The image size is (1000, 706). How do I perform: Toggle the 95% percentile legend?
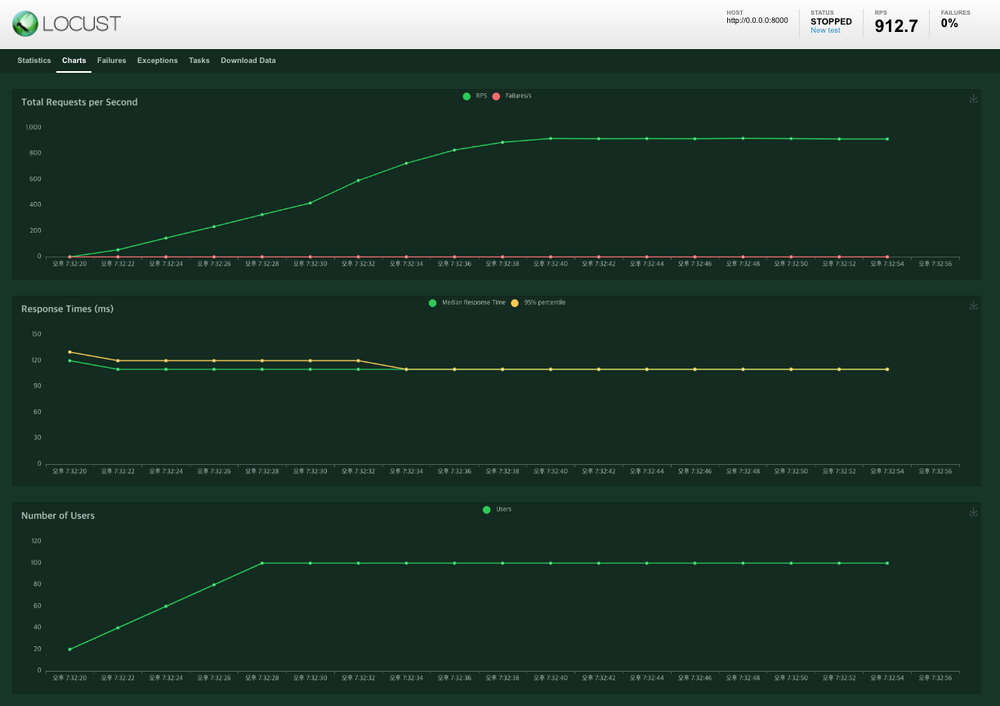(538, 302)
